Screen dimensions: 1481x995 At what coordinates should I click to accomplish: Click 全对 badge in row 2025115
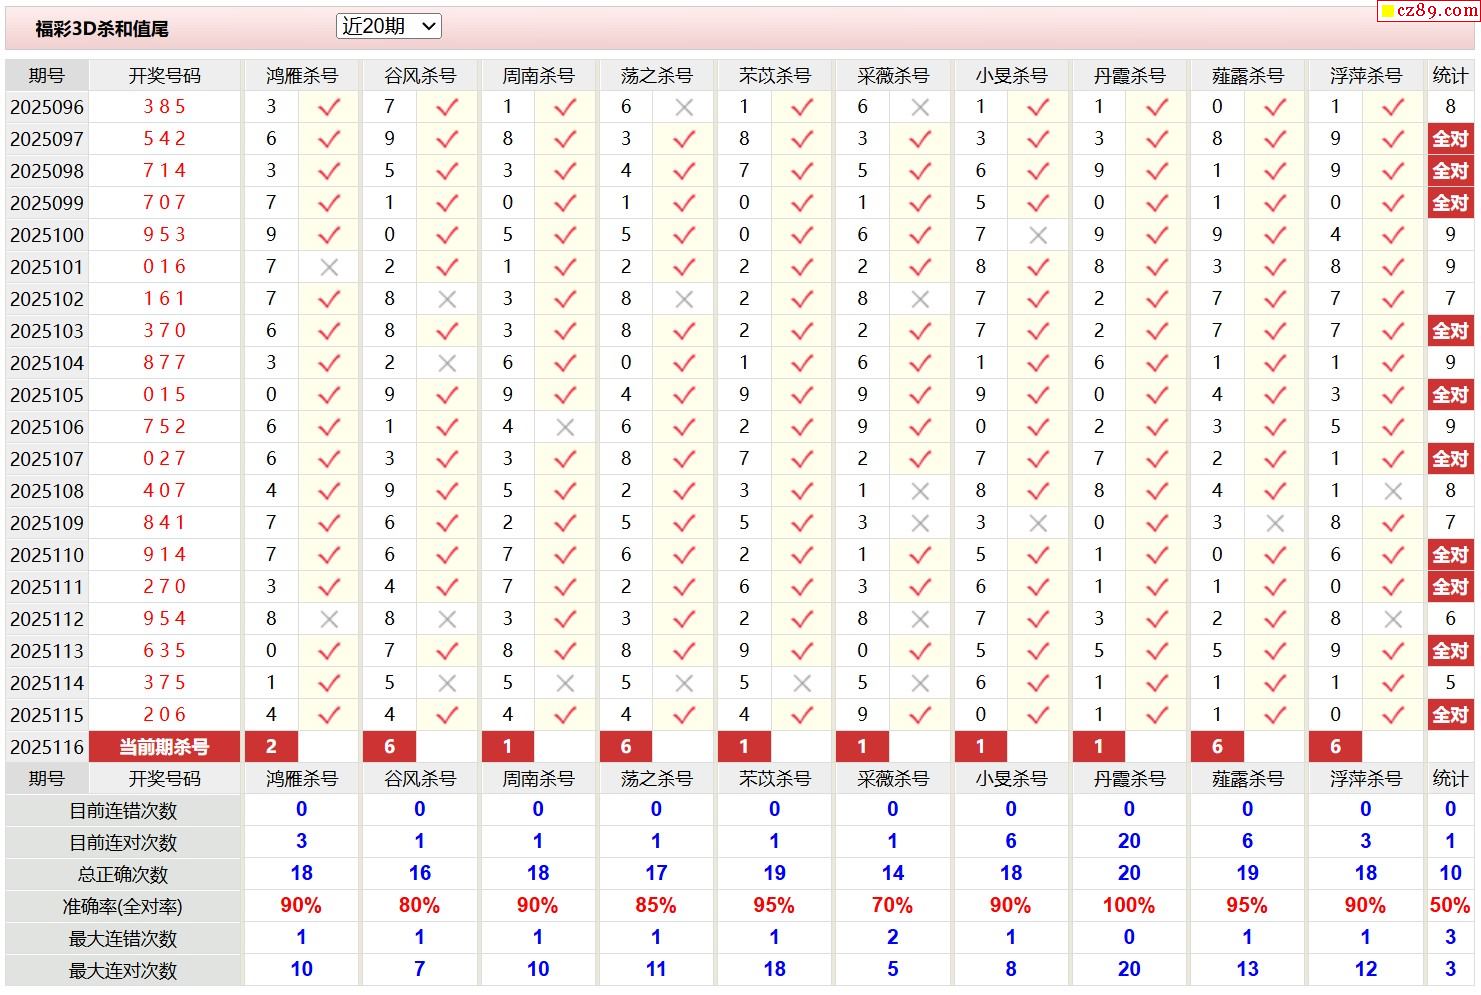point(1450,715)
